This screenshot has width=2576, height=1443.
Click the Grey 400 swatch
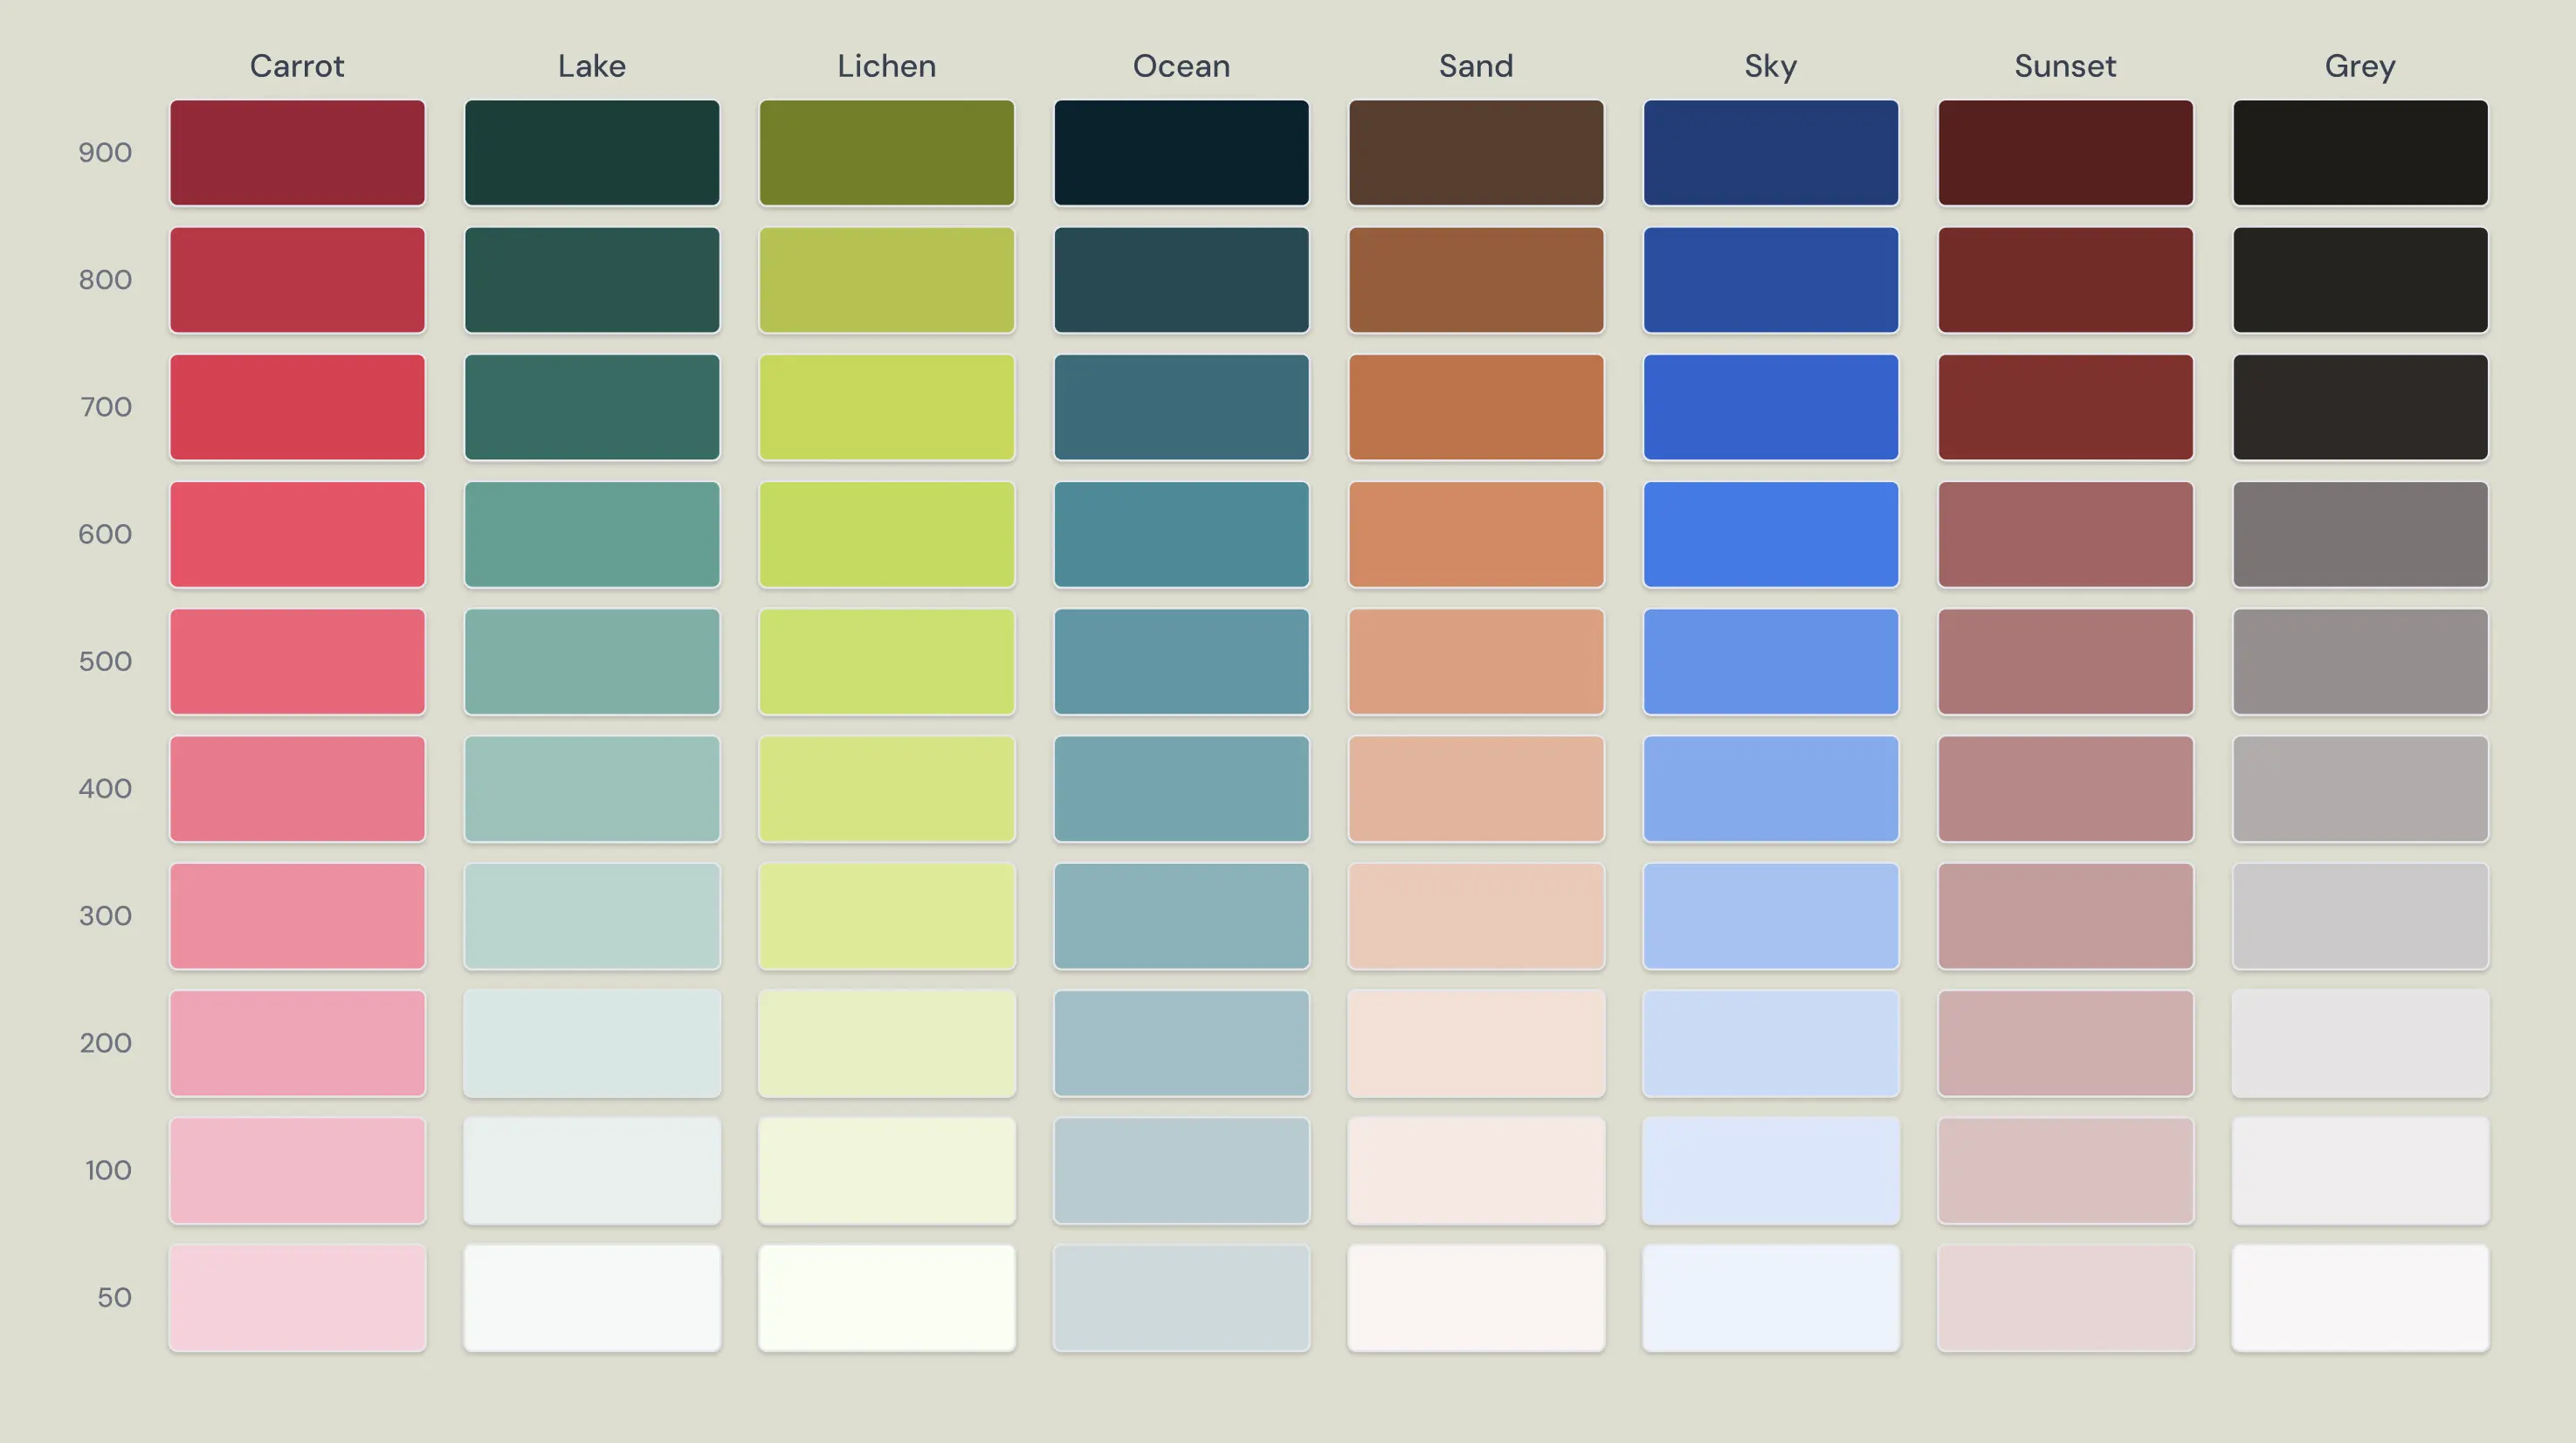tap(2360, 788)
